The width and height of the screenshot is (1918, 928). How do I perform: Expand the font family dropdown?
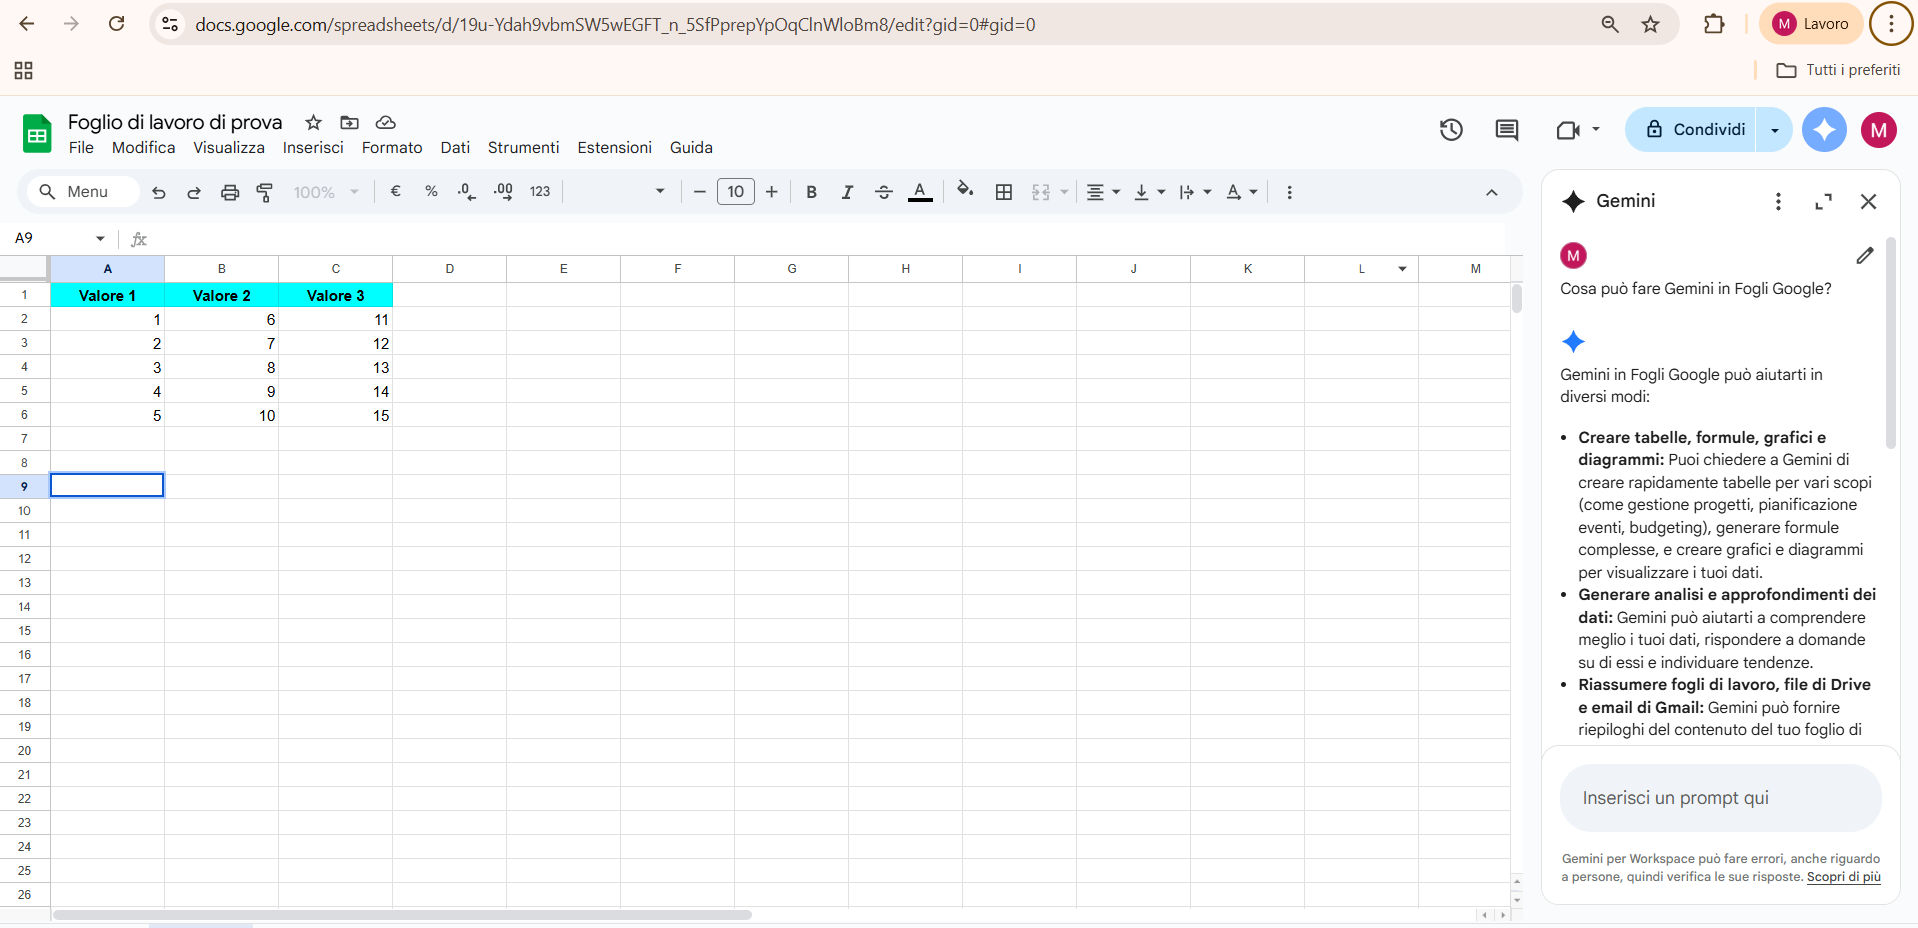[659, 192]
